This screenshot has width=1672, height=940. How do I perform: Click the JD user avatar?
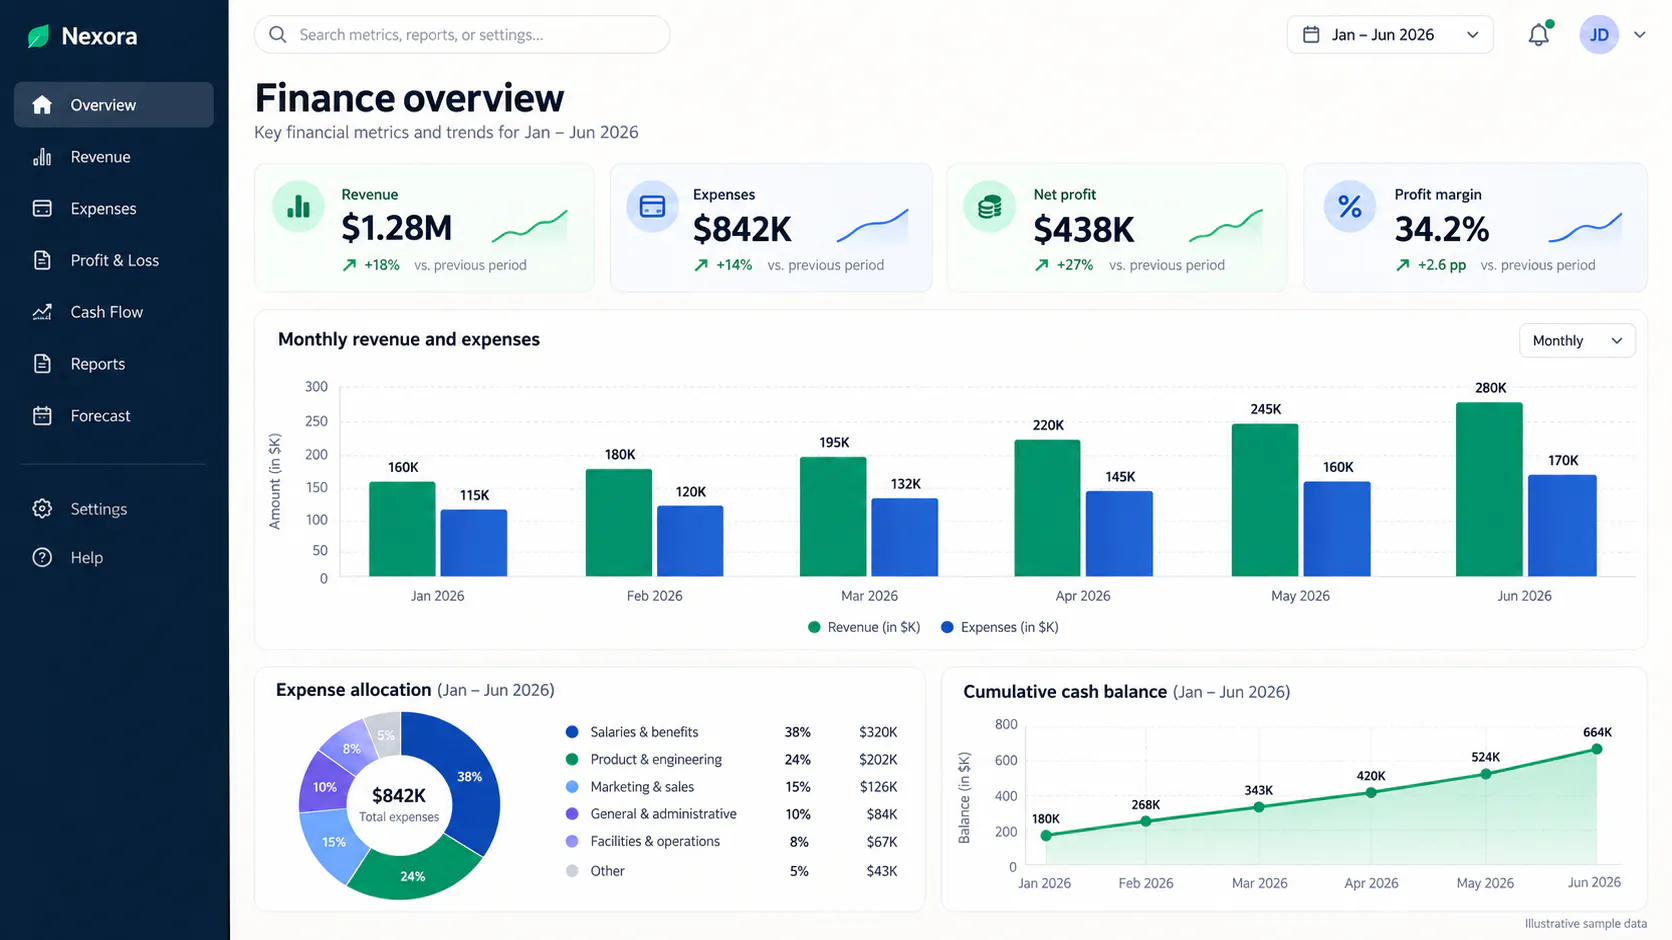pos(1599,35)
